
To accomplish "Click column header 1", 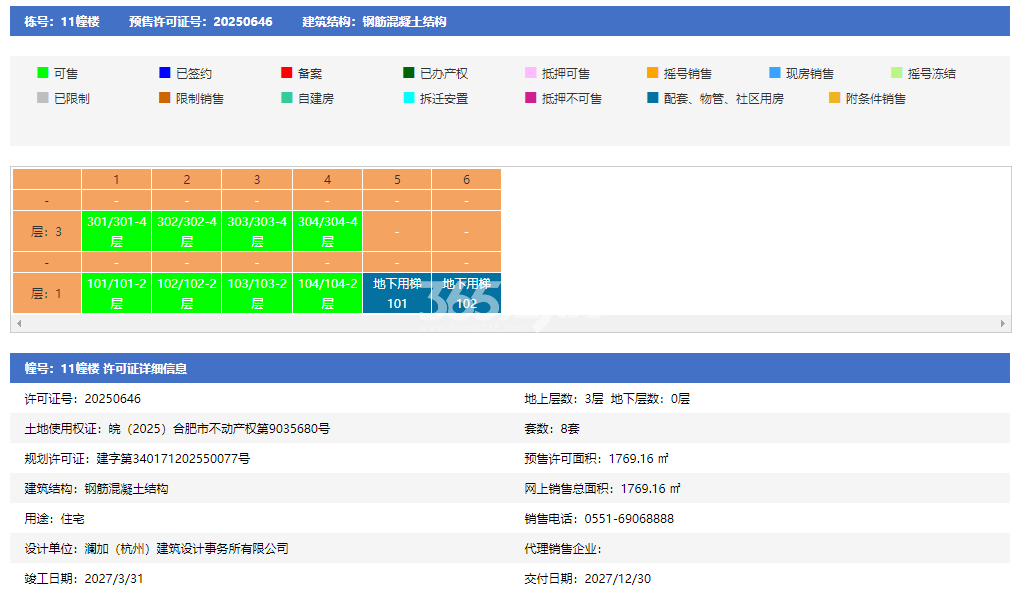I will (x=116, y=180).
